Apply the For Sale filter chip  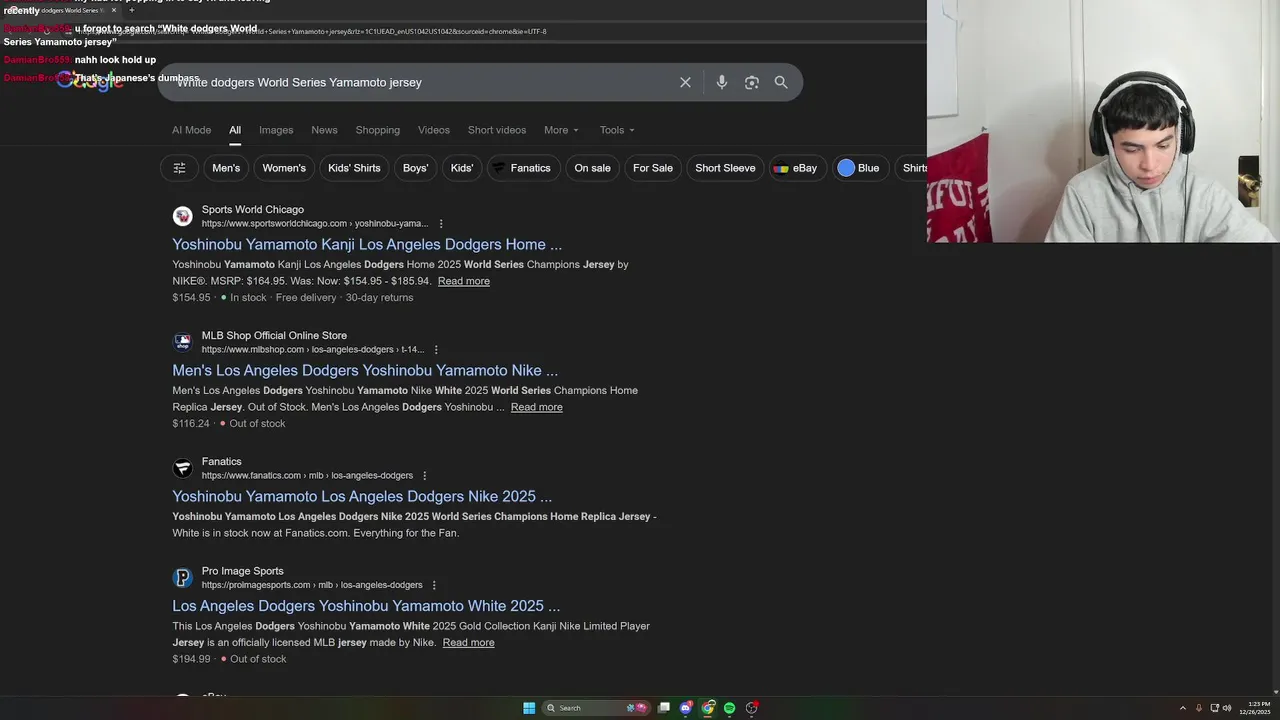653,168
